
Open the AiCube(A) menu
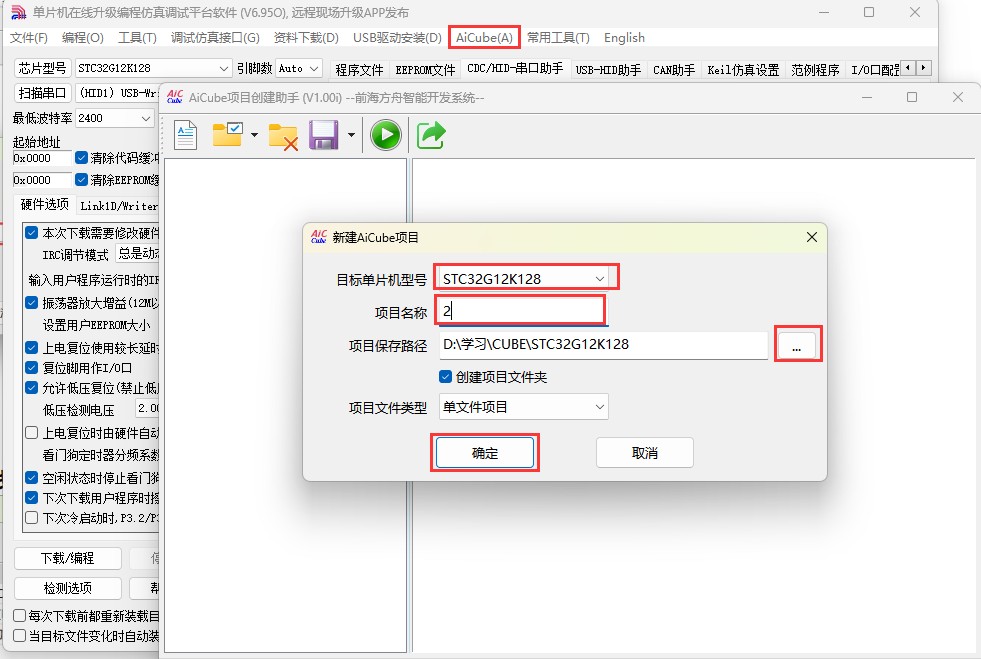[484, 38]
